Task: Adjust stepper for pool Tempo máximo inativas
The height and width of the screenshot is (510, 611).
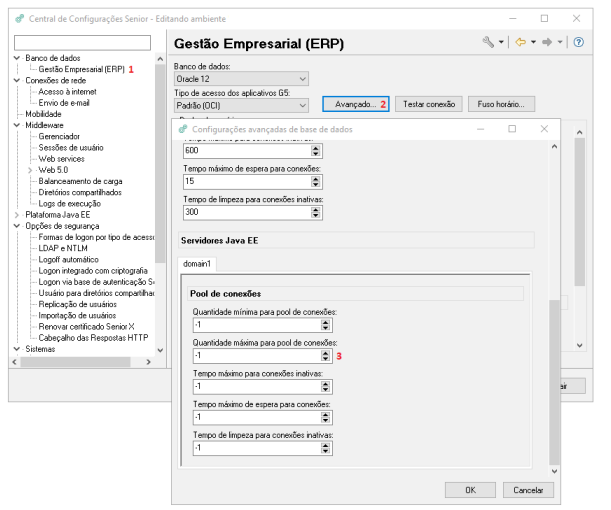Action: pyautogui.click(x=325, y=386)
